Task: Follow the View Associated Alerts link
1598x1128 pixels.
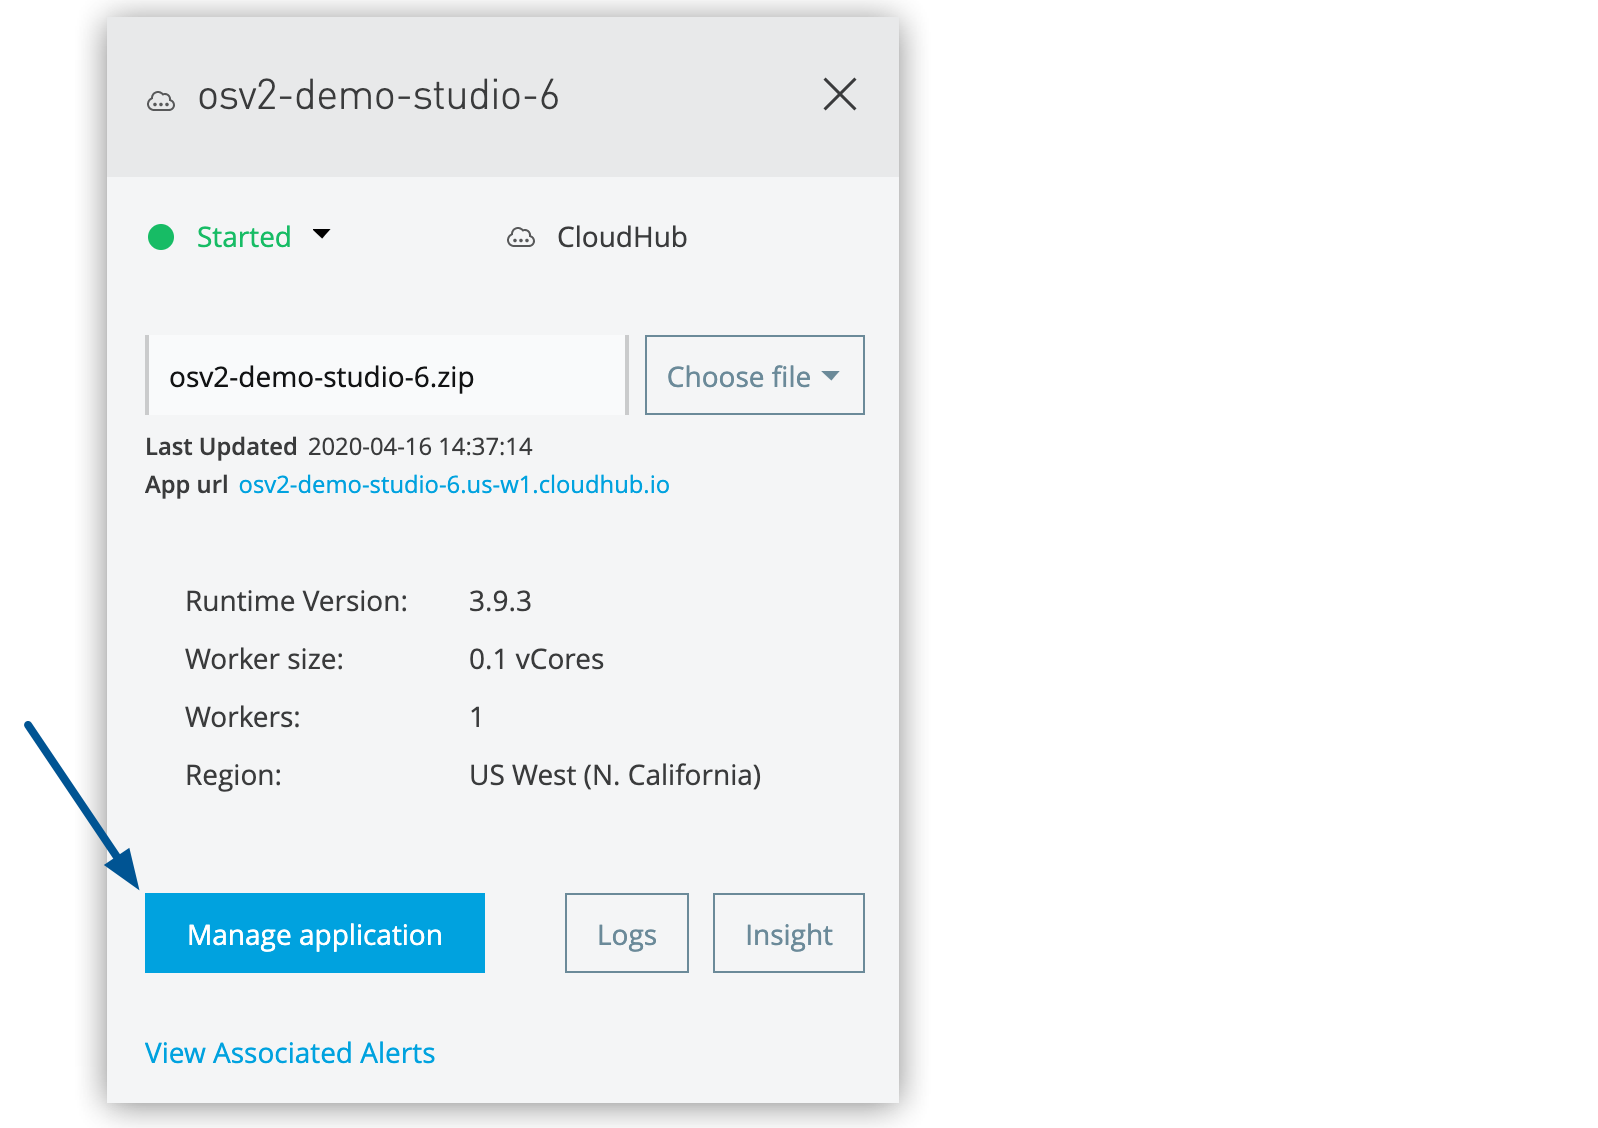Action: pos(290,1053)
